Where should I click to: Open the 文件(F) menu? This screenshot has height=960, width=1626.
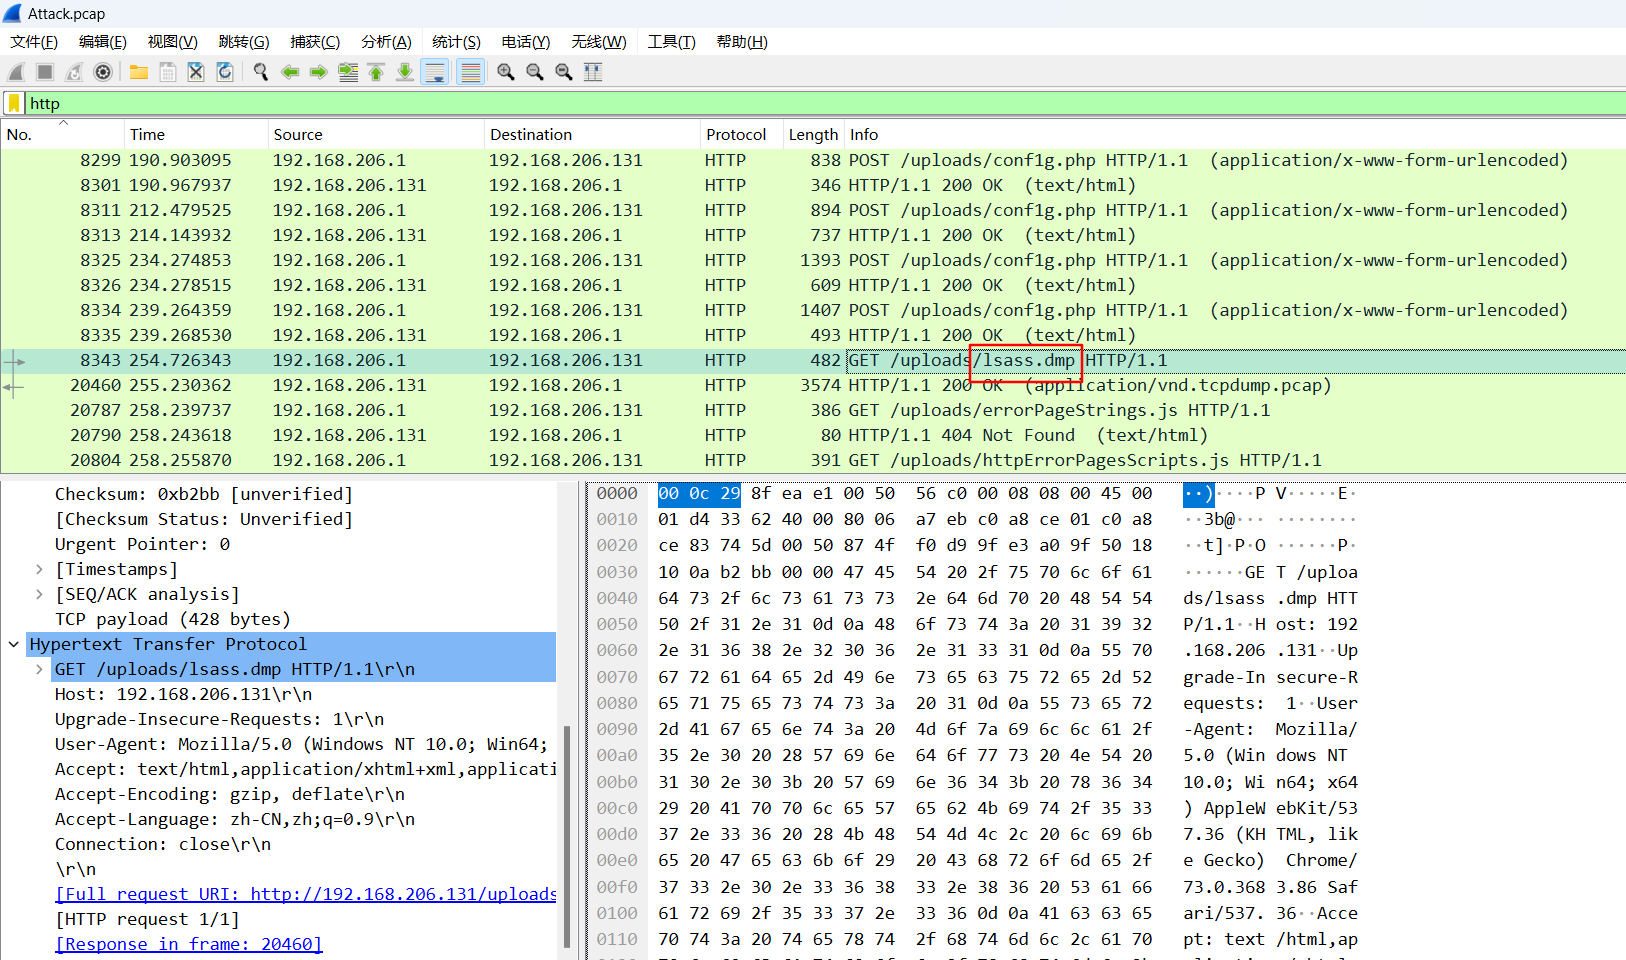pos(34,42)
